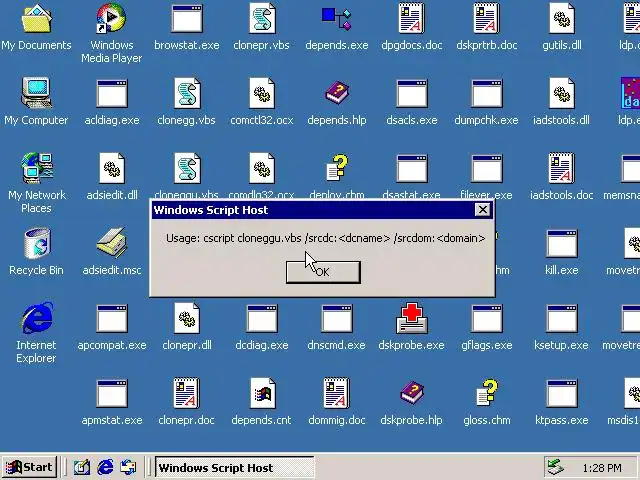Click the Outlook Express quick launch icon
The image size is (640, 480).
tap(128, 467)
